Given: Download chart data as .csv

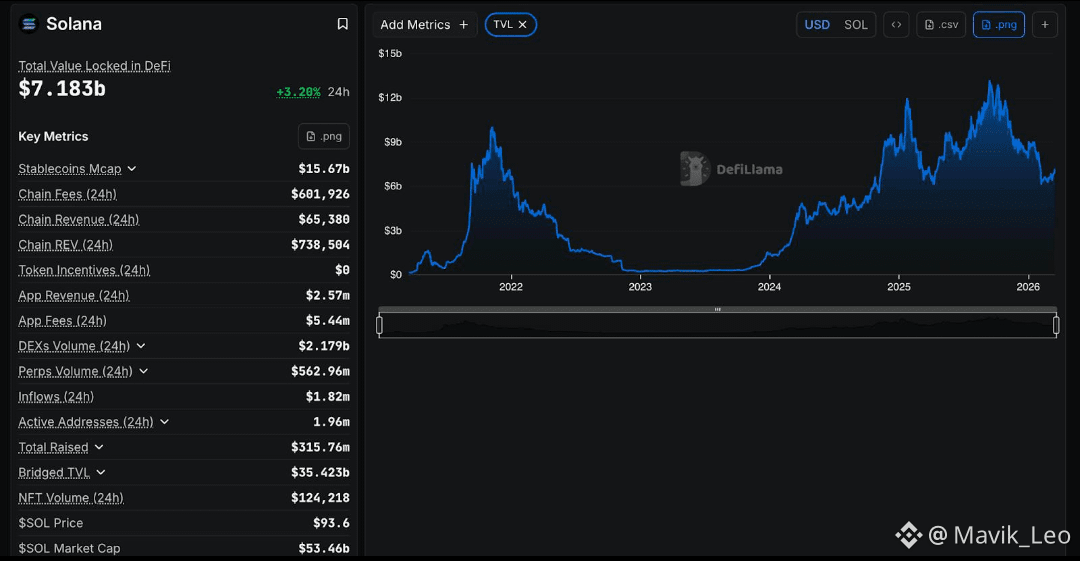Looking at the screenshot, I should [941, 25].
